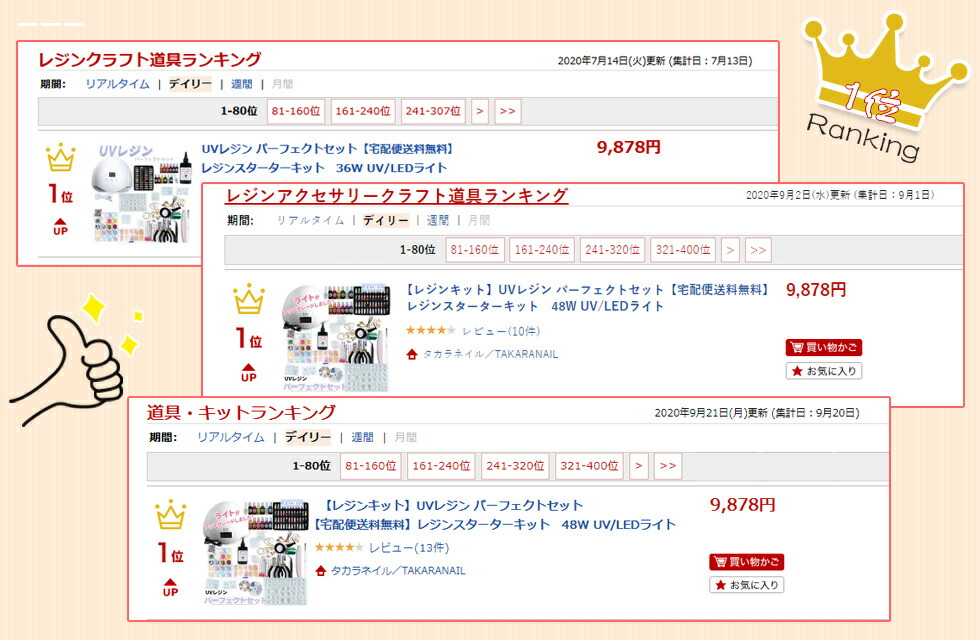Click the 買い物かご cart button in the 道具・キット ranking

[x=747, y=562]
